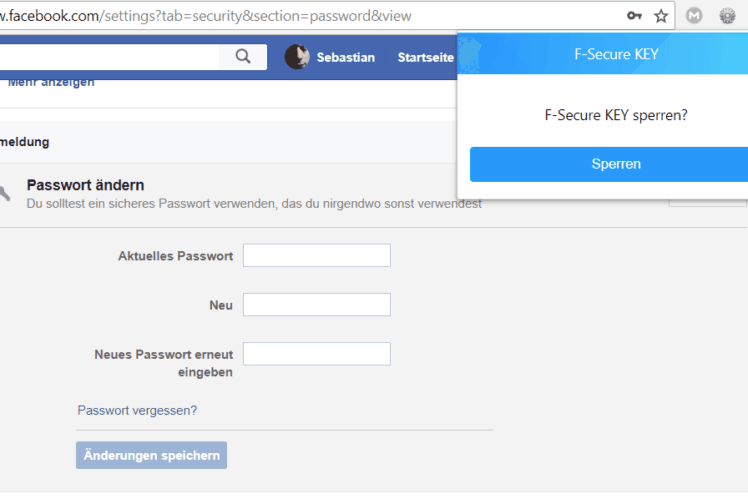Click the Aktuelles Passwort field
The height and width of the screenshot is (499, 748).
coord(317,255)
